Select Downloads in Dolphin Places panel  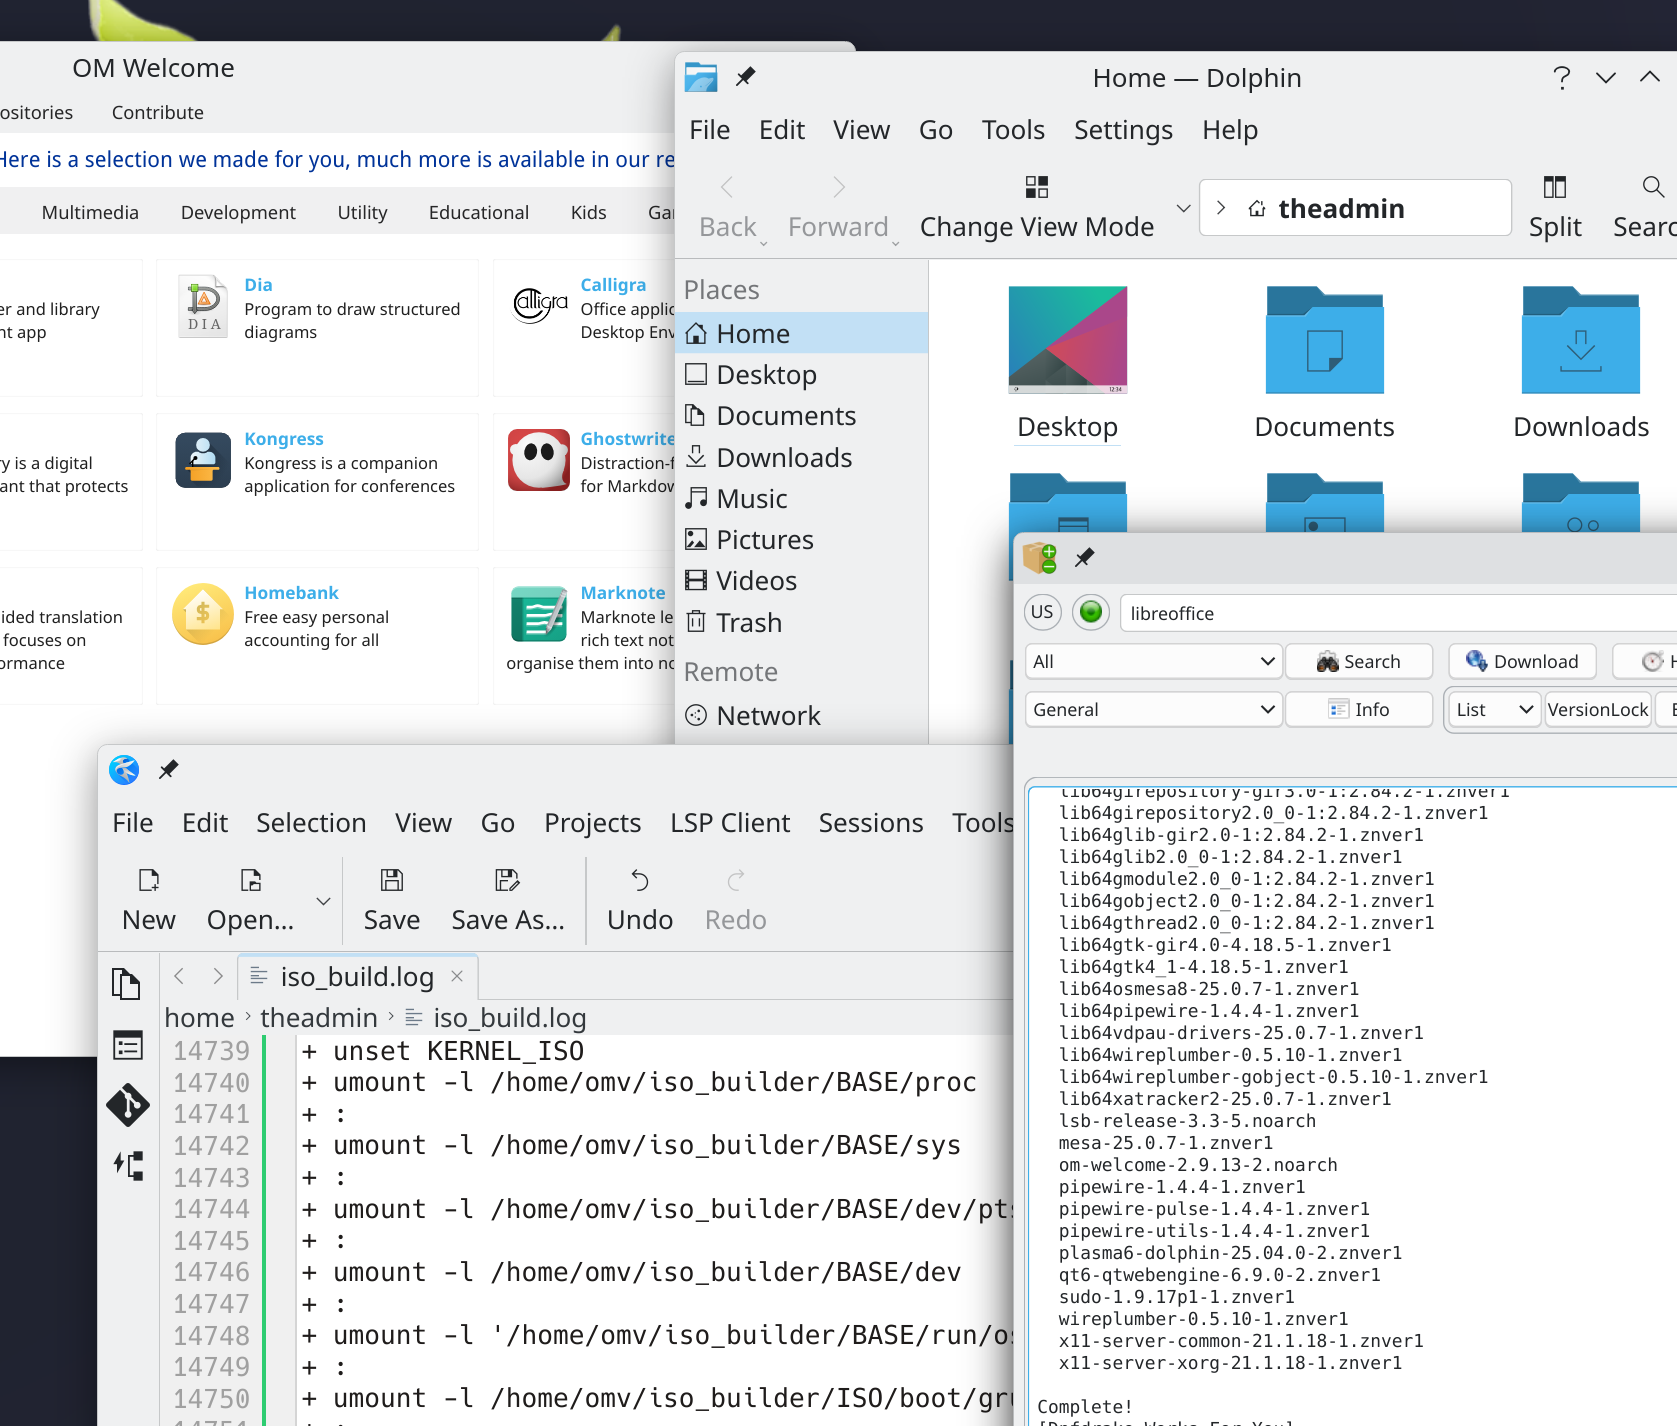coord(784,457)
